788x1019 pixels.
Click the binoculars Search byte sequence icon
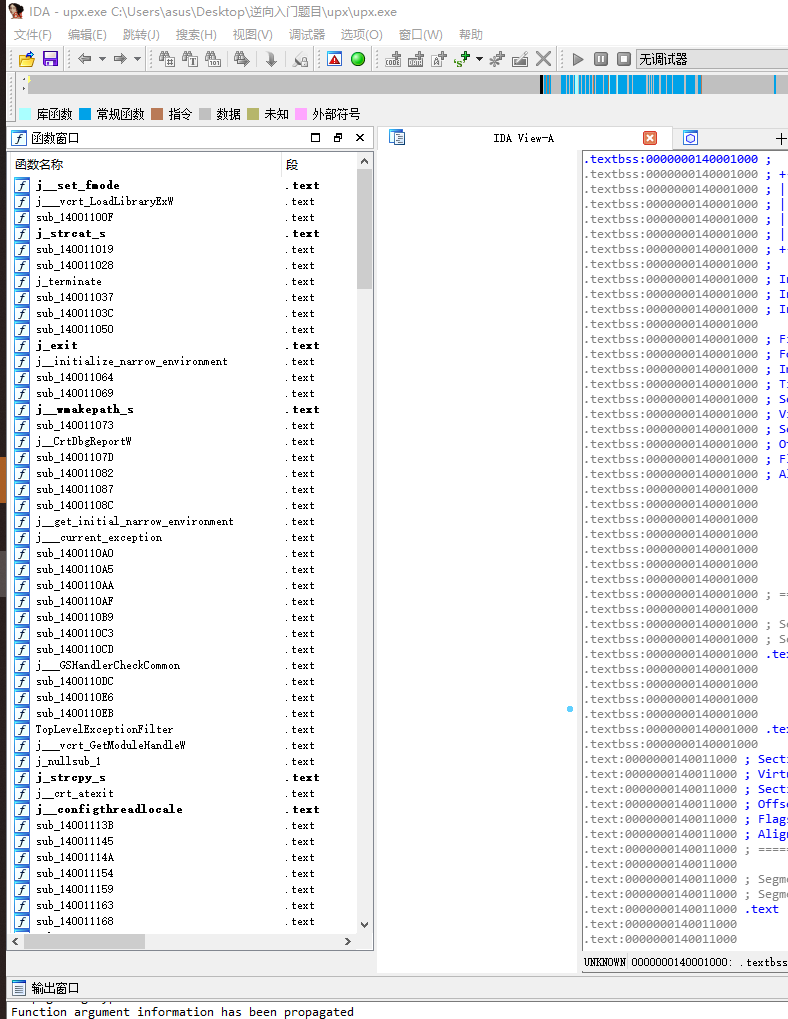click(213, 59)
